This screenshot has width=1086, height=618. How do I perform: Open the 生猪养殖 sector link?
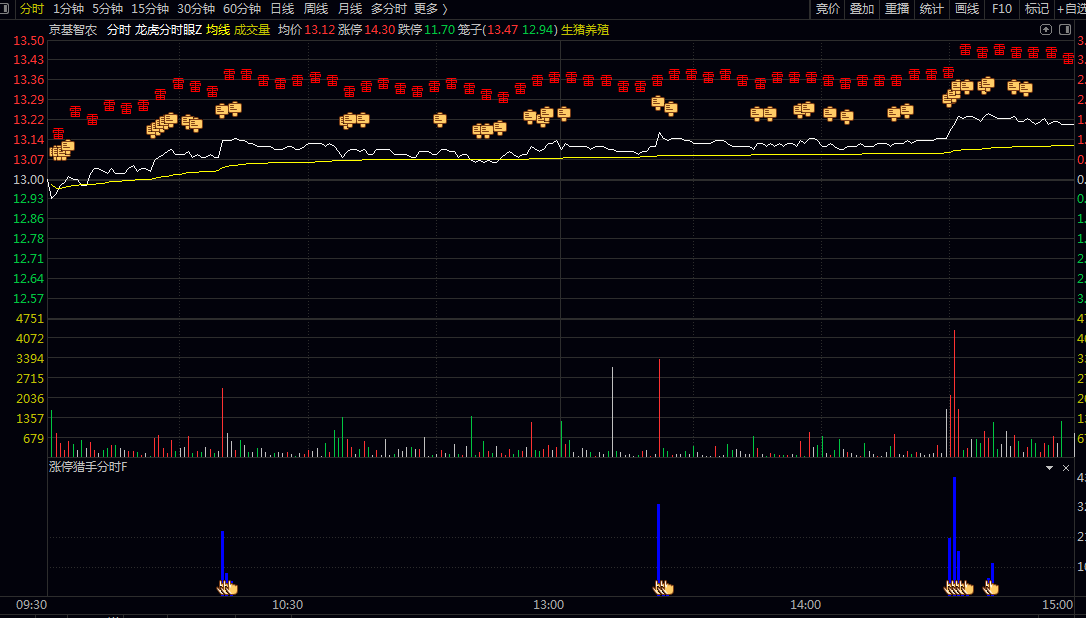pyautogui.click(x=585, y=30)
